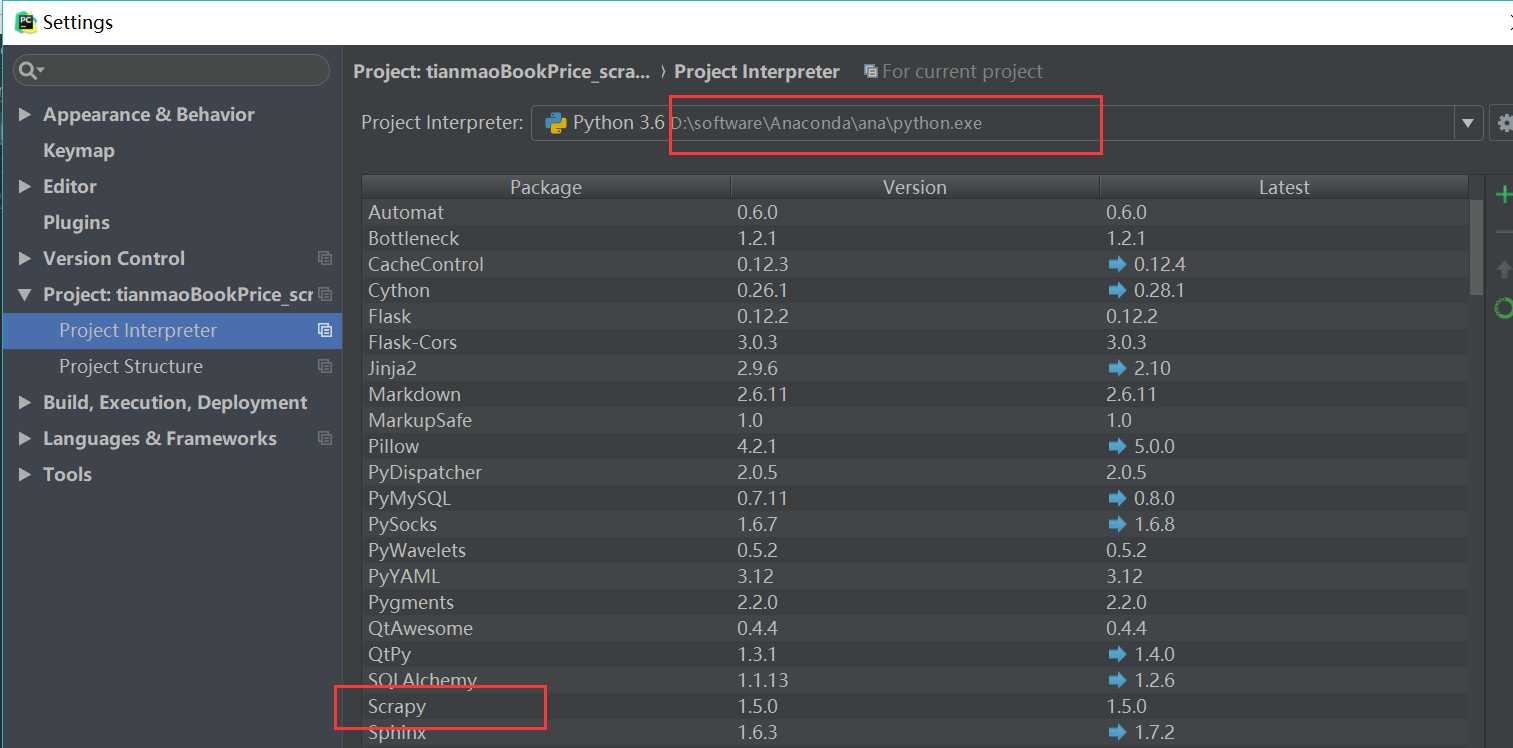Select the CacheControl package row
Image resolution: width=1513 pixels, height=748 pixels.
[915, 264]
